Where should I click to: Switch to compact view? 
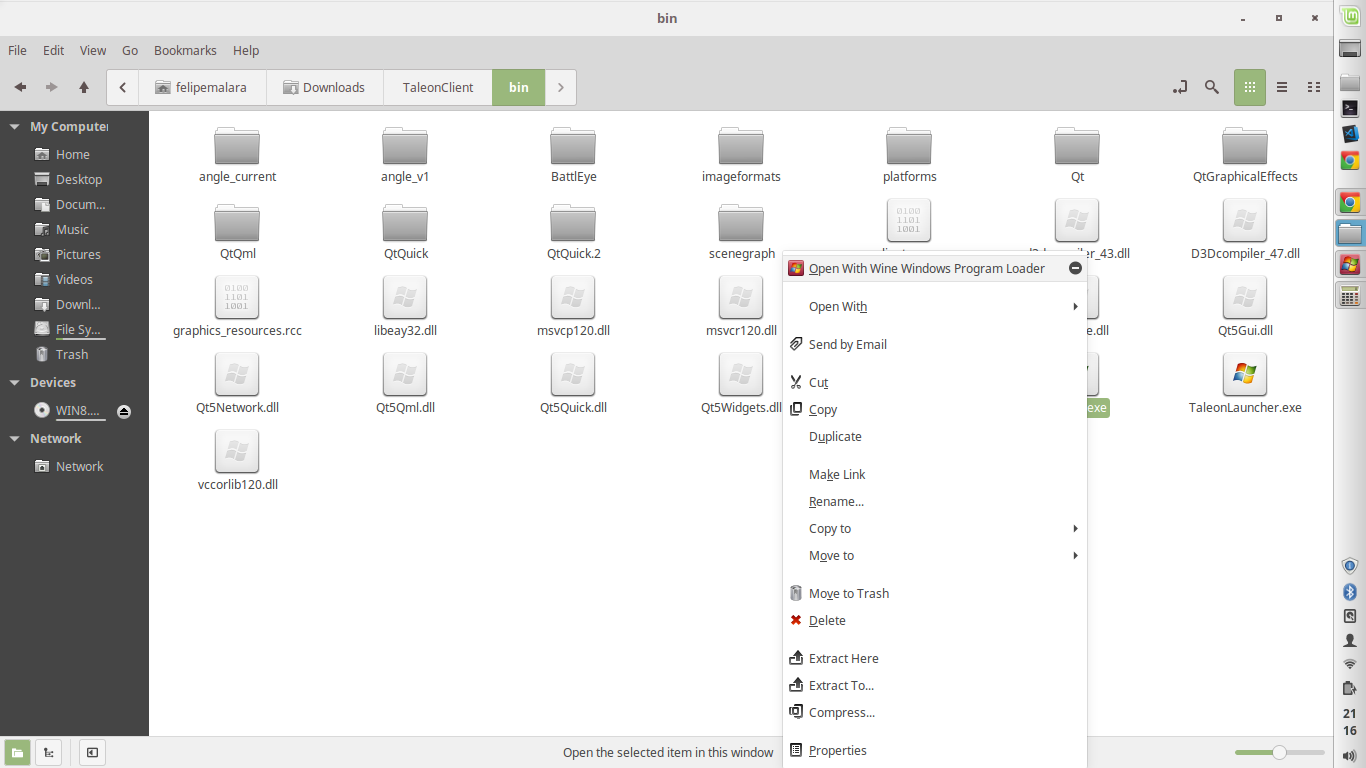click(1314, 87)
